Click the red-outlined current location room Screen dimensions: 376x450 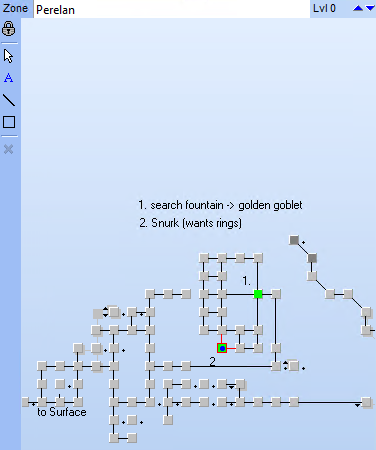[222, 348]
